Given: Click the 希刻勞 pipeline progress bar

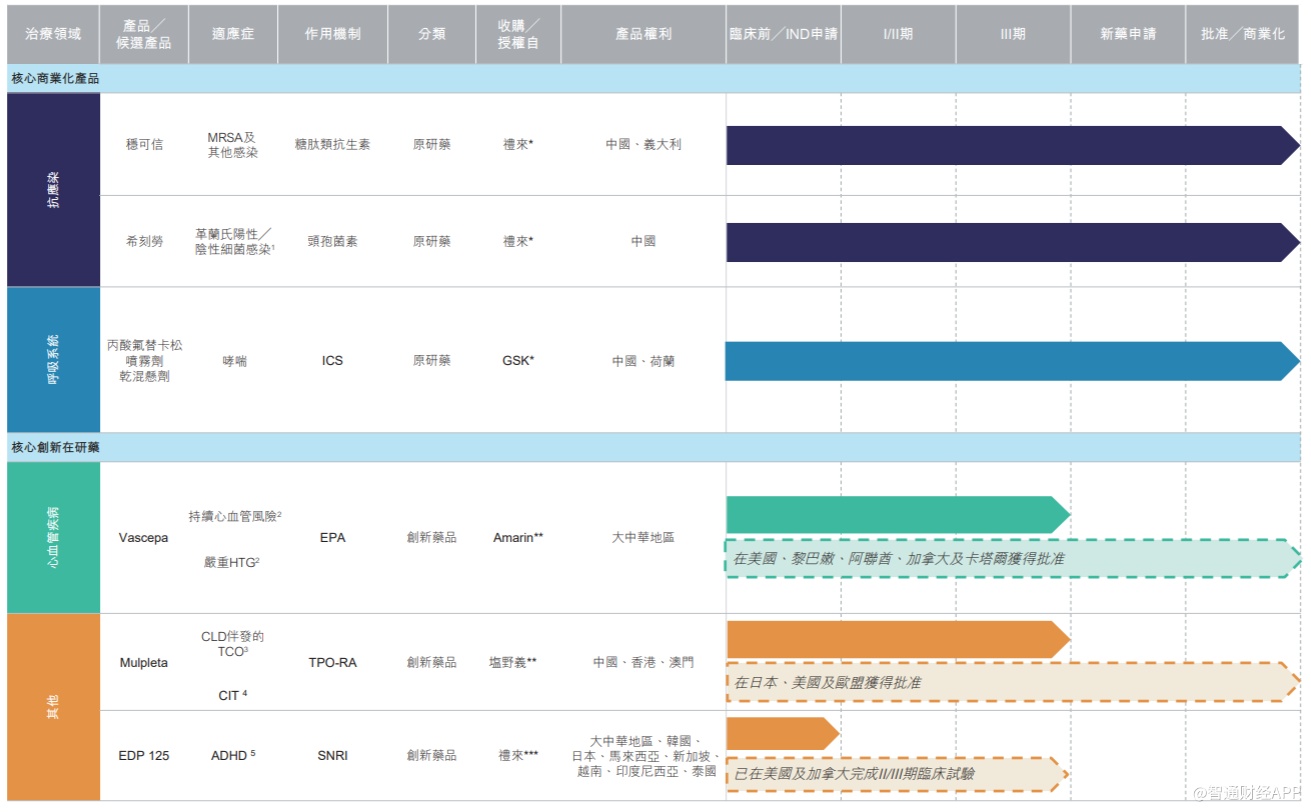Looking at the screenshot, I should pos(1012,242).
